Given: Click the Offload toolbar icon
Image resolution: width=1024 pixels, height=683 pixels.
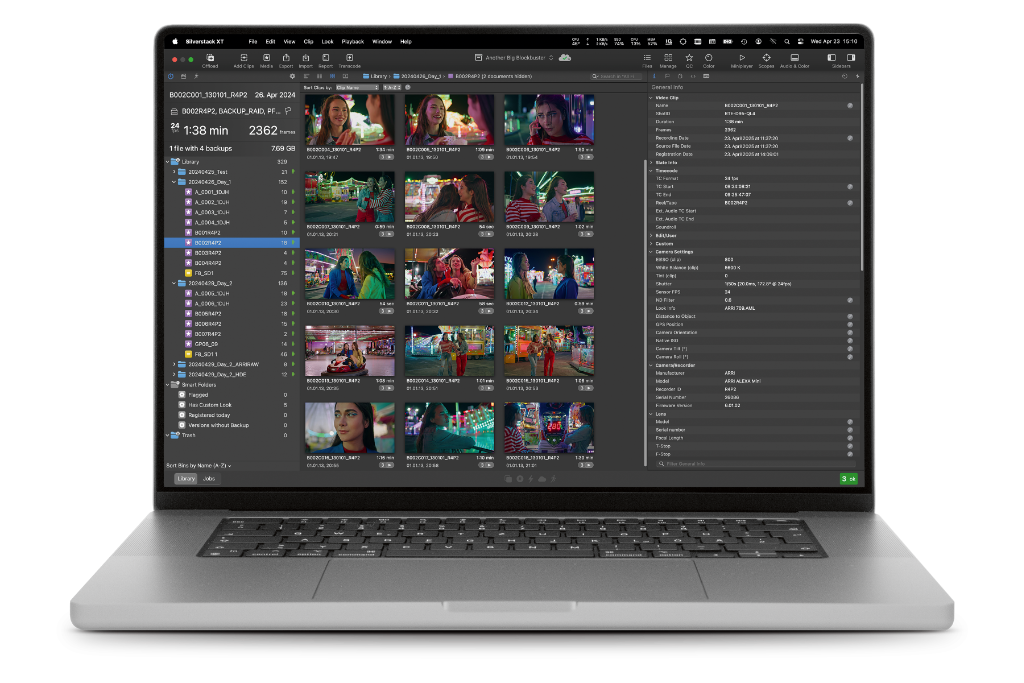Looking at the screenshot, I should click(x=210, y=60).
